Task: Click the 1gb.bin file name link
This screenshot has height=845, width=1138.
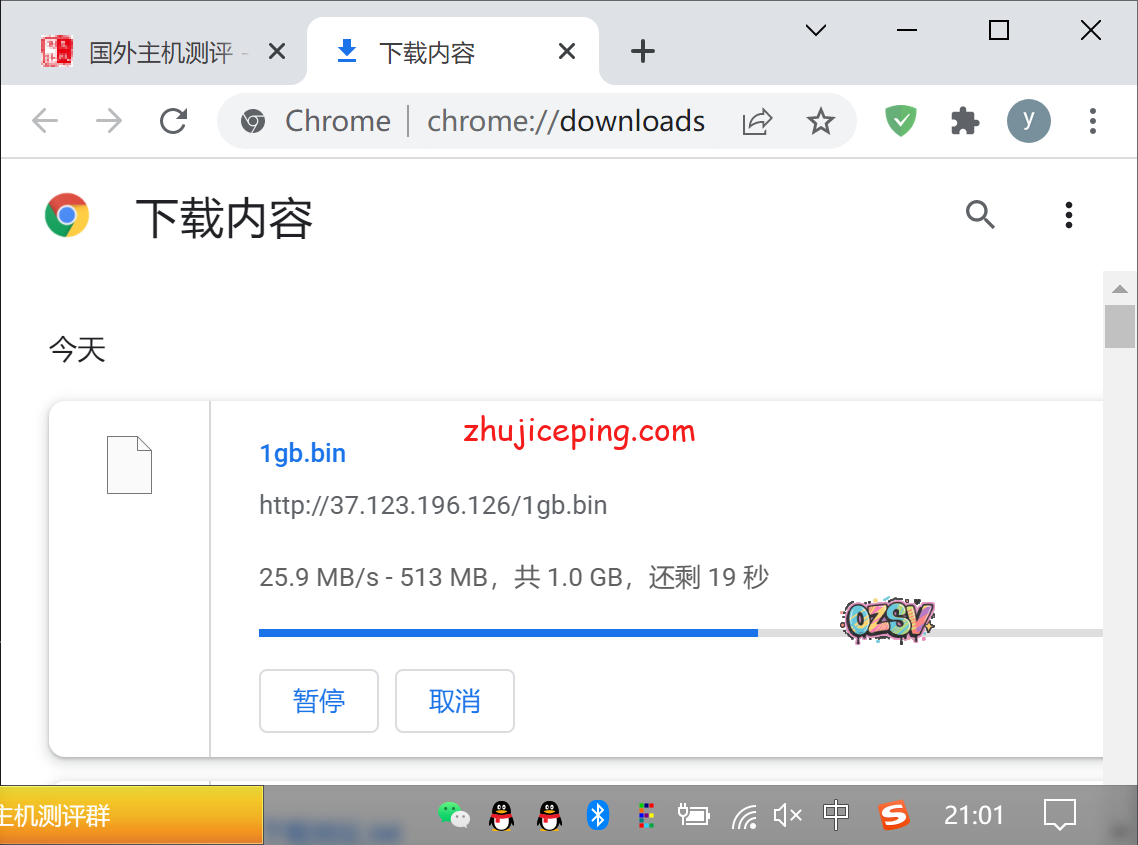Action: click(302, 453)
